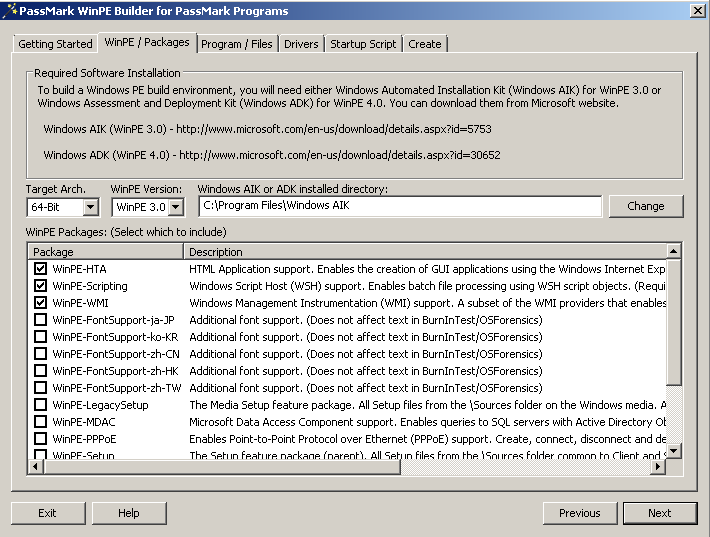
Task: Check the WinPE-MDAC package box
Action: [x=41, y=422]
